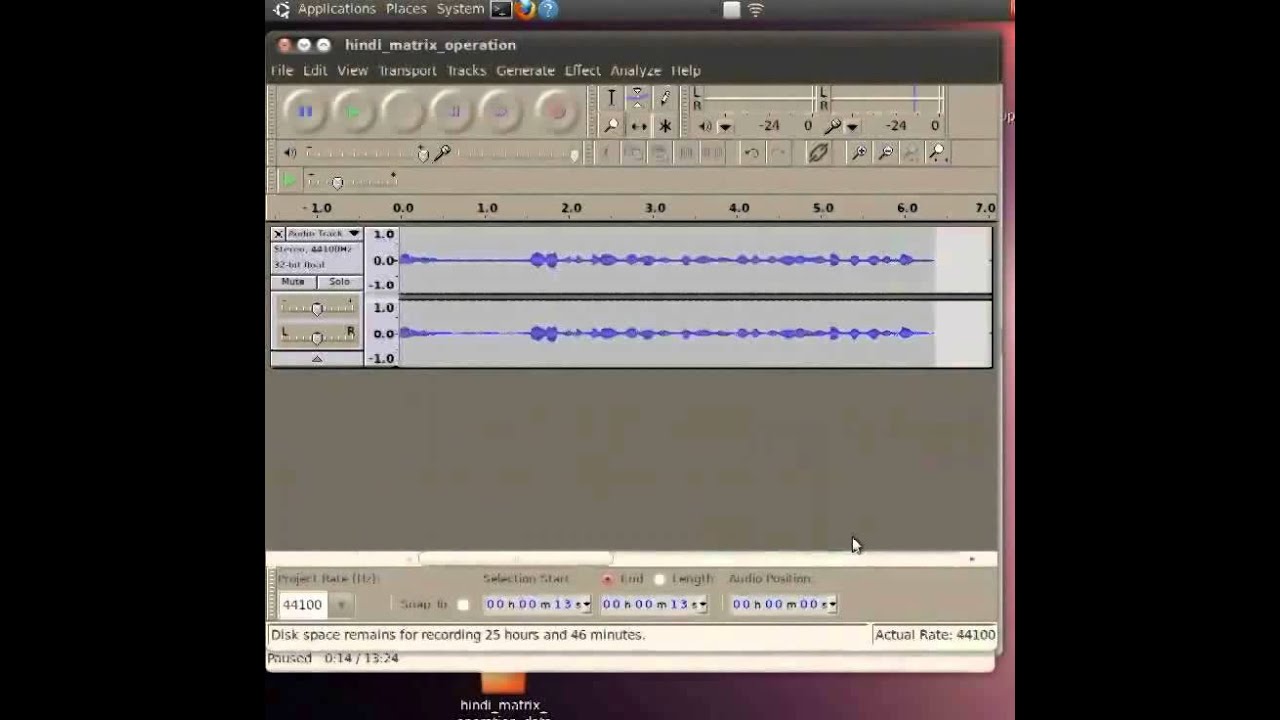Image resolution: width=1280 pixels, height=720 pixels.
Task: Solo the audio track
Action: coord(340,282)
